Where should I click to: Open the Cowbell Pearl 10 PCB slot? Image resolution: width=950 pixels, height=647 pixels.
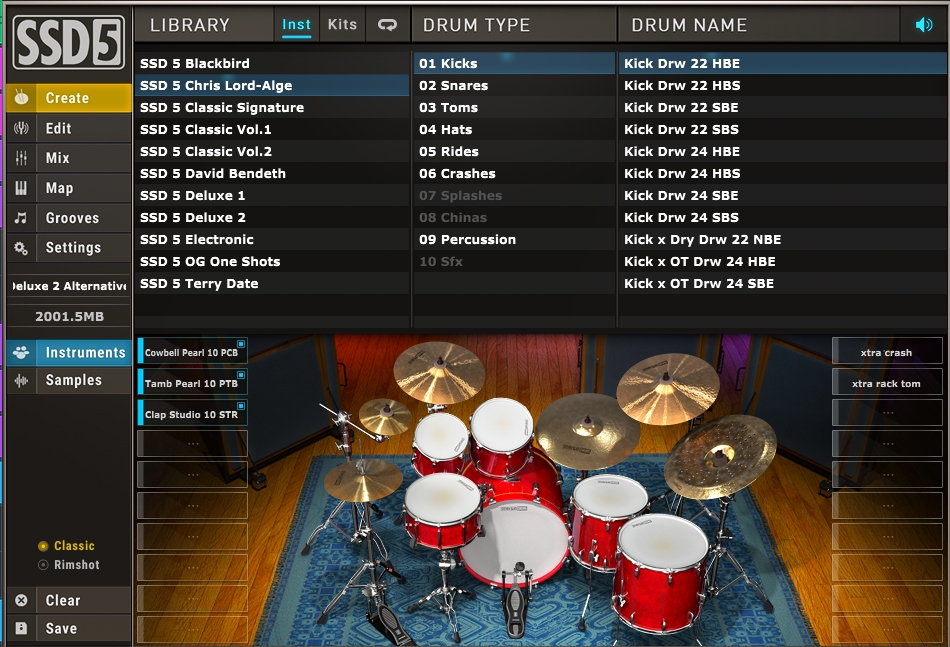(x=193, y=352)
